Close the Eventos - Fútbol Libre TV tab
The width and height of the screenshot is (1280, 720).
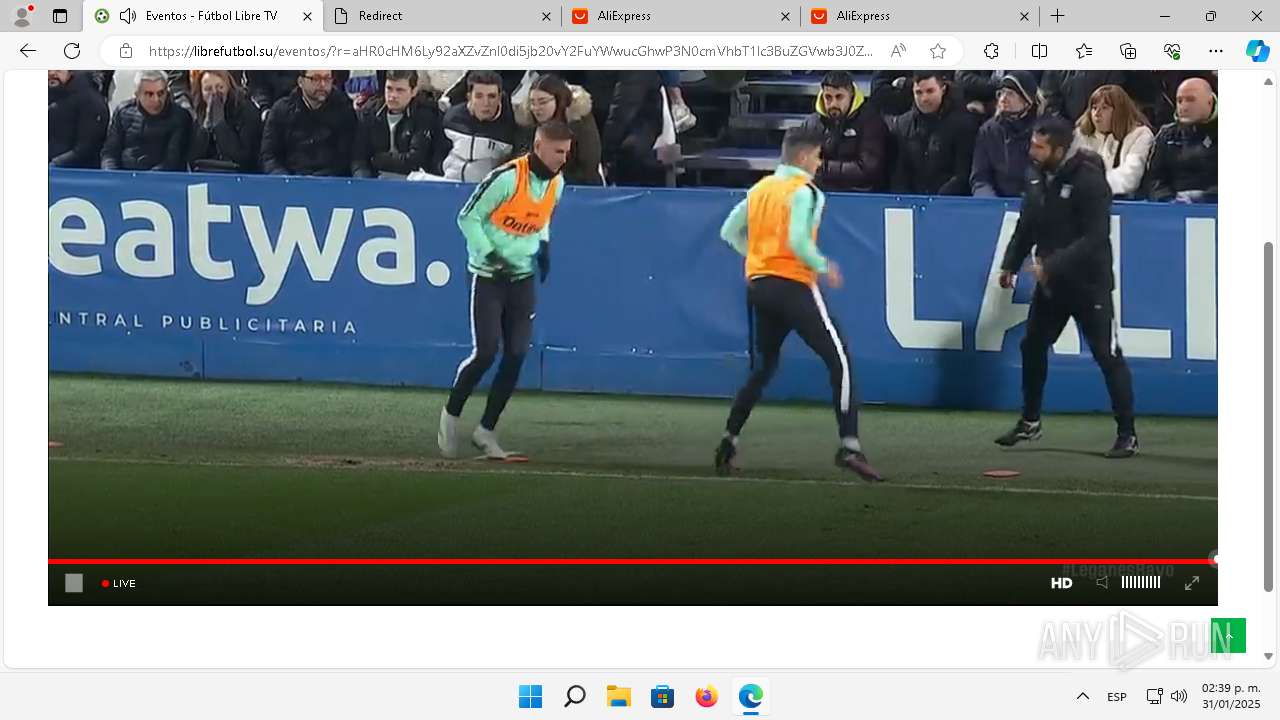[x=307, y=16]
